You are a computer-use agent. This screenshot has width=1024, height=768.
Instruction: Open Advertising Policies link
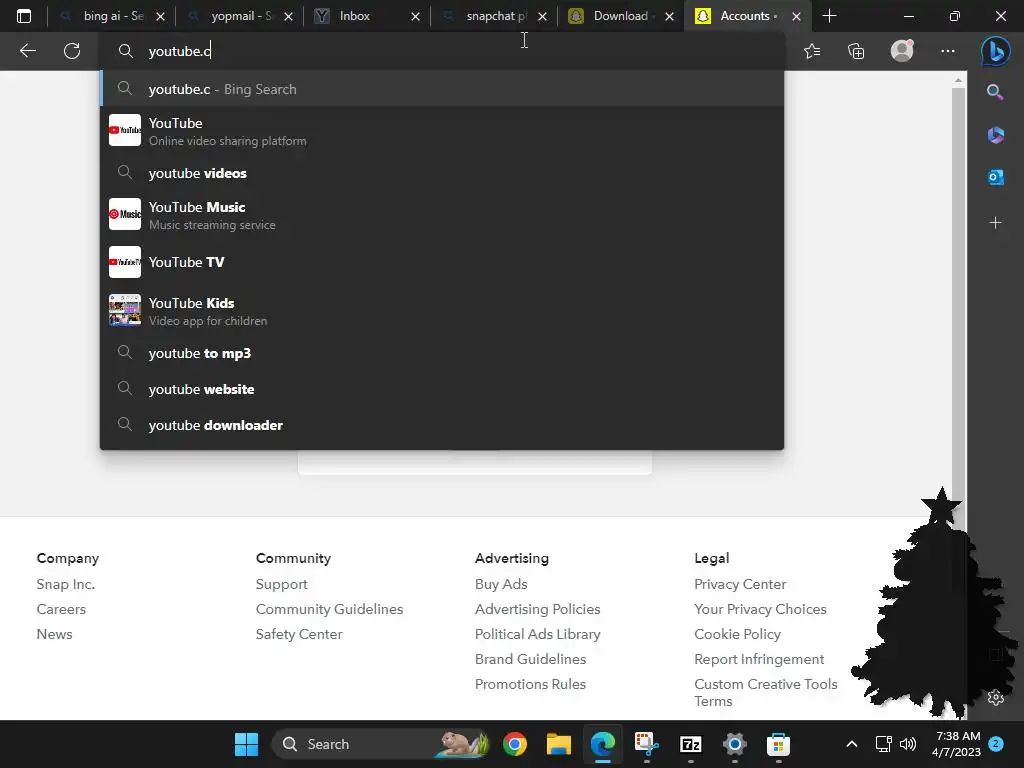(x=537, y=609)
